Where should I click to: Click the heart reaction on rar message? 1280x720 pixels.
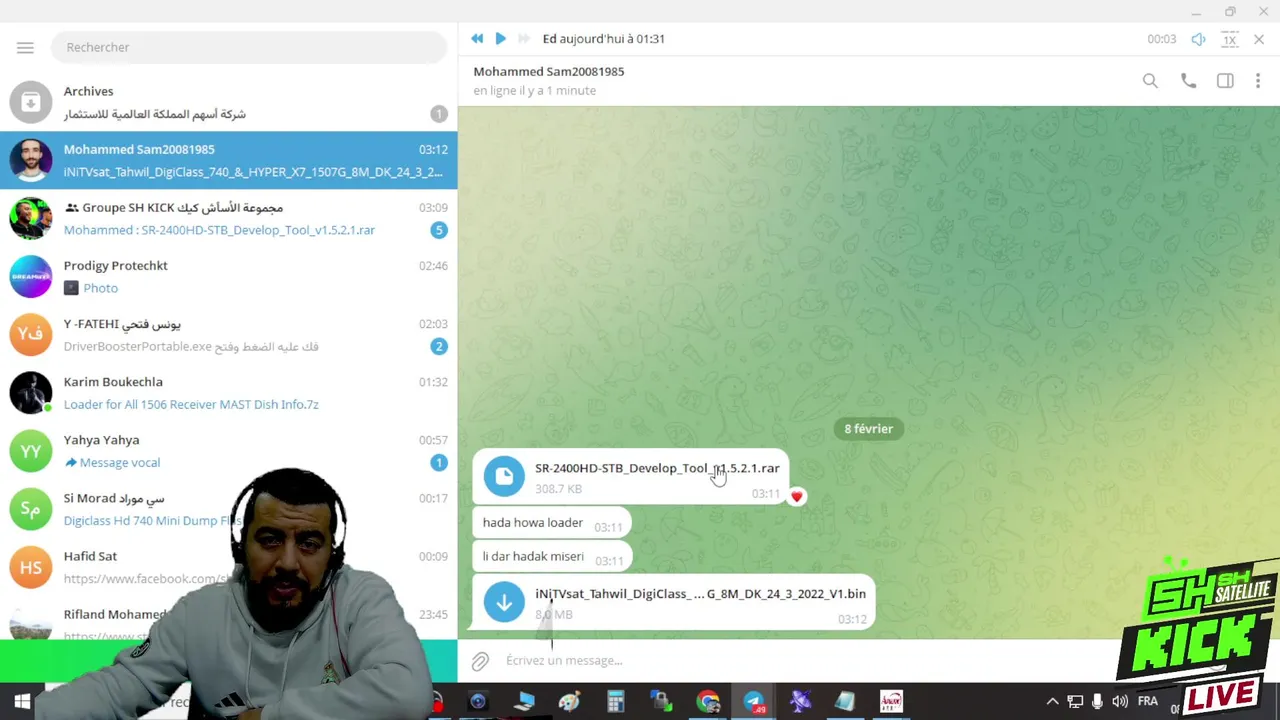(796, 496)
